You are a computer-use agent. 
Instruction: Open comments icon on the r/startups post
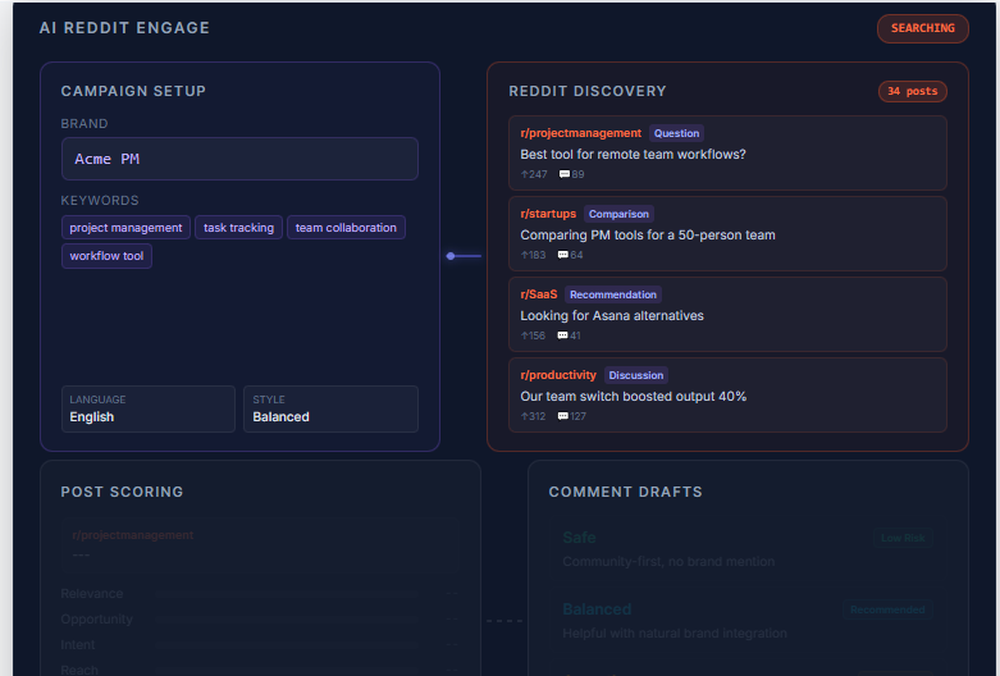(x=562, y=255)
